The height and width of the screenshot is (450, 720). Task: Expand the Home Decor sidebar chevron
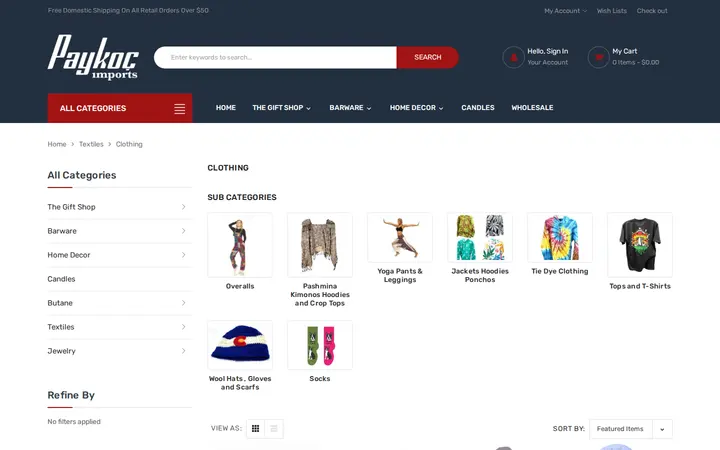pyautogui.click(x=183, y=255)
